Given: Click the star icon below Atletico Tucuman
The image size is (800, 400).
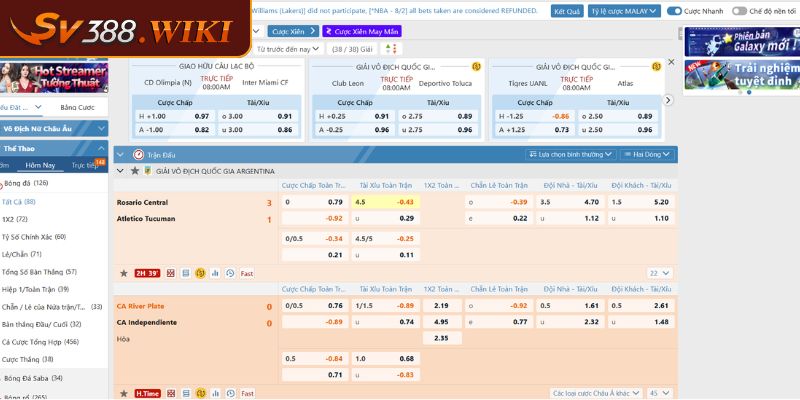Looking at the screenshot, I should tap(123, 273).
